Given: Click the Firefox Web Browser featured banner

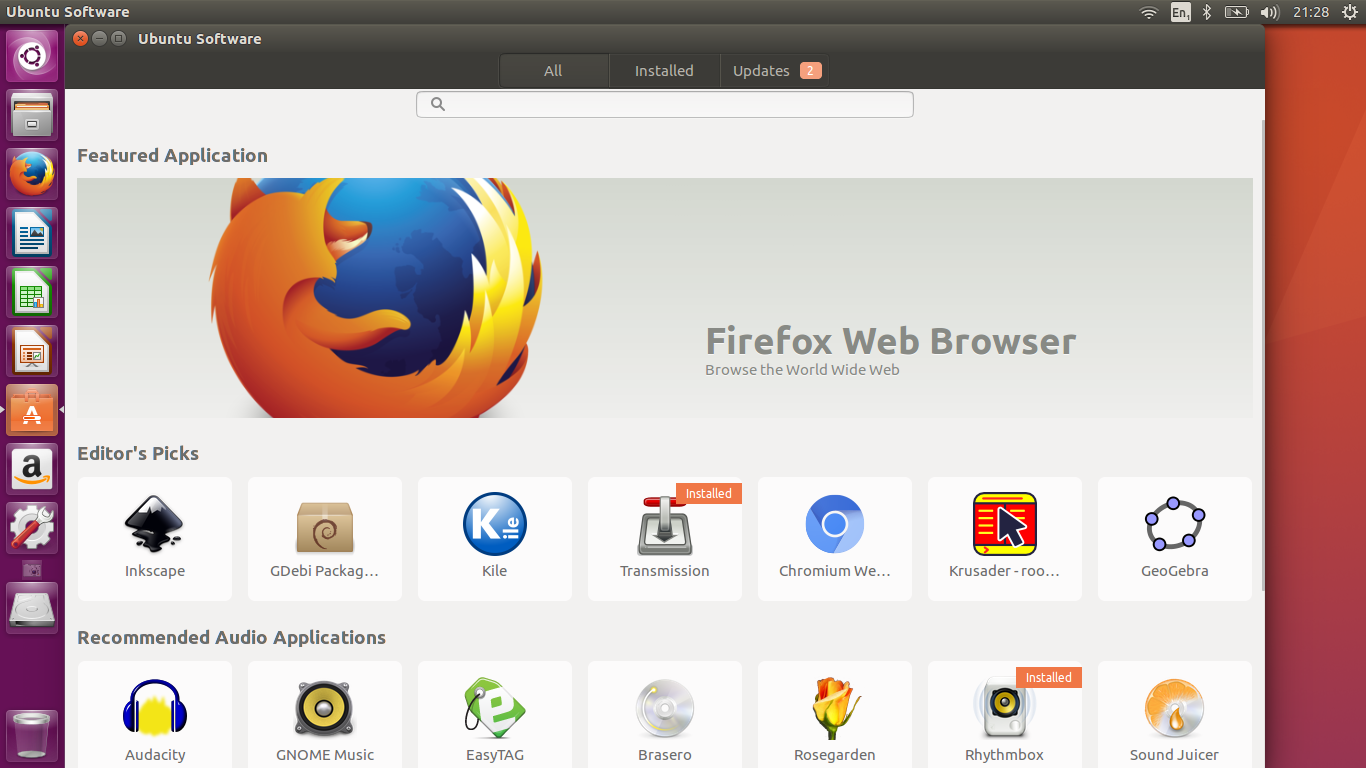Looking at the screenshot, I should 664,298.
